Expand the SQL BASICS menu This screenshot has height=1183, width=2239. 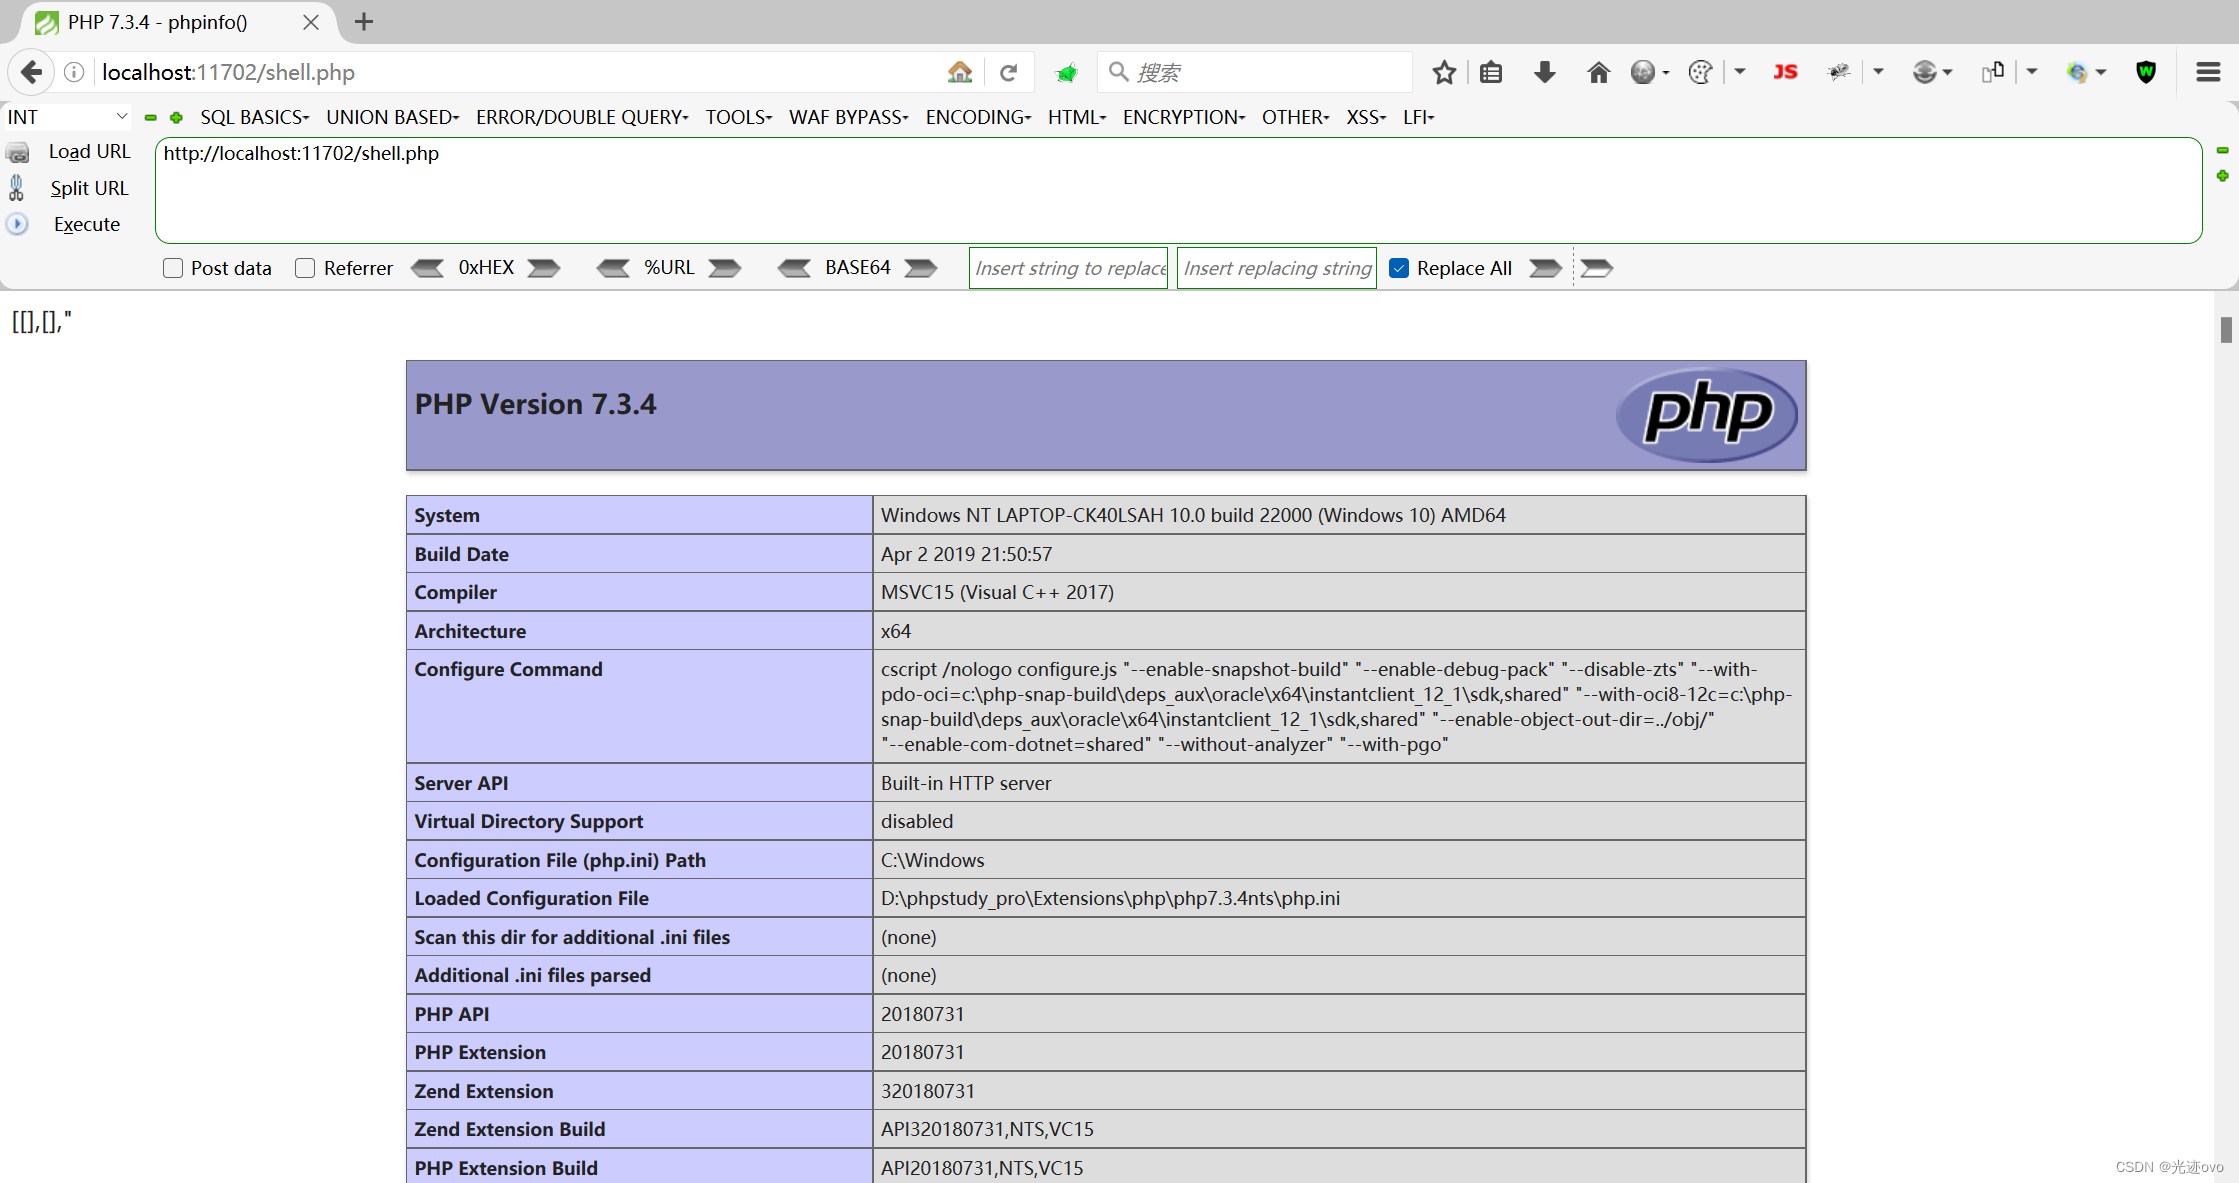tap(254, 117)
